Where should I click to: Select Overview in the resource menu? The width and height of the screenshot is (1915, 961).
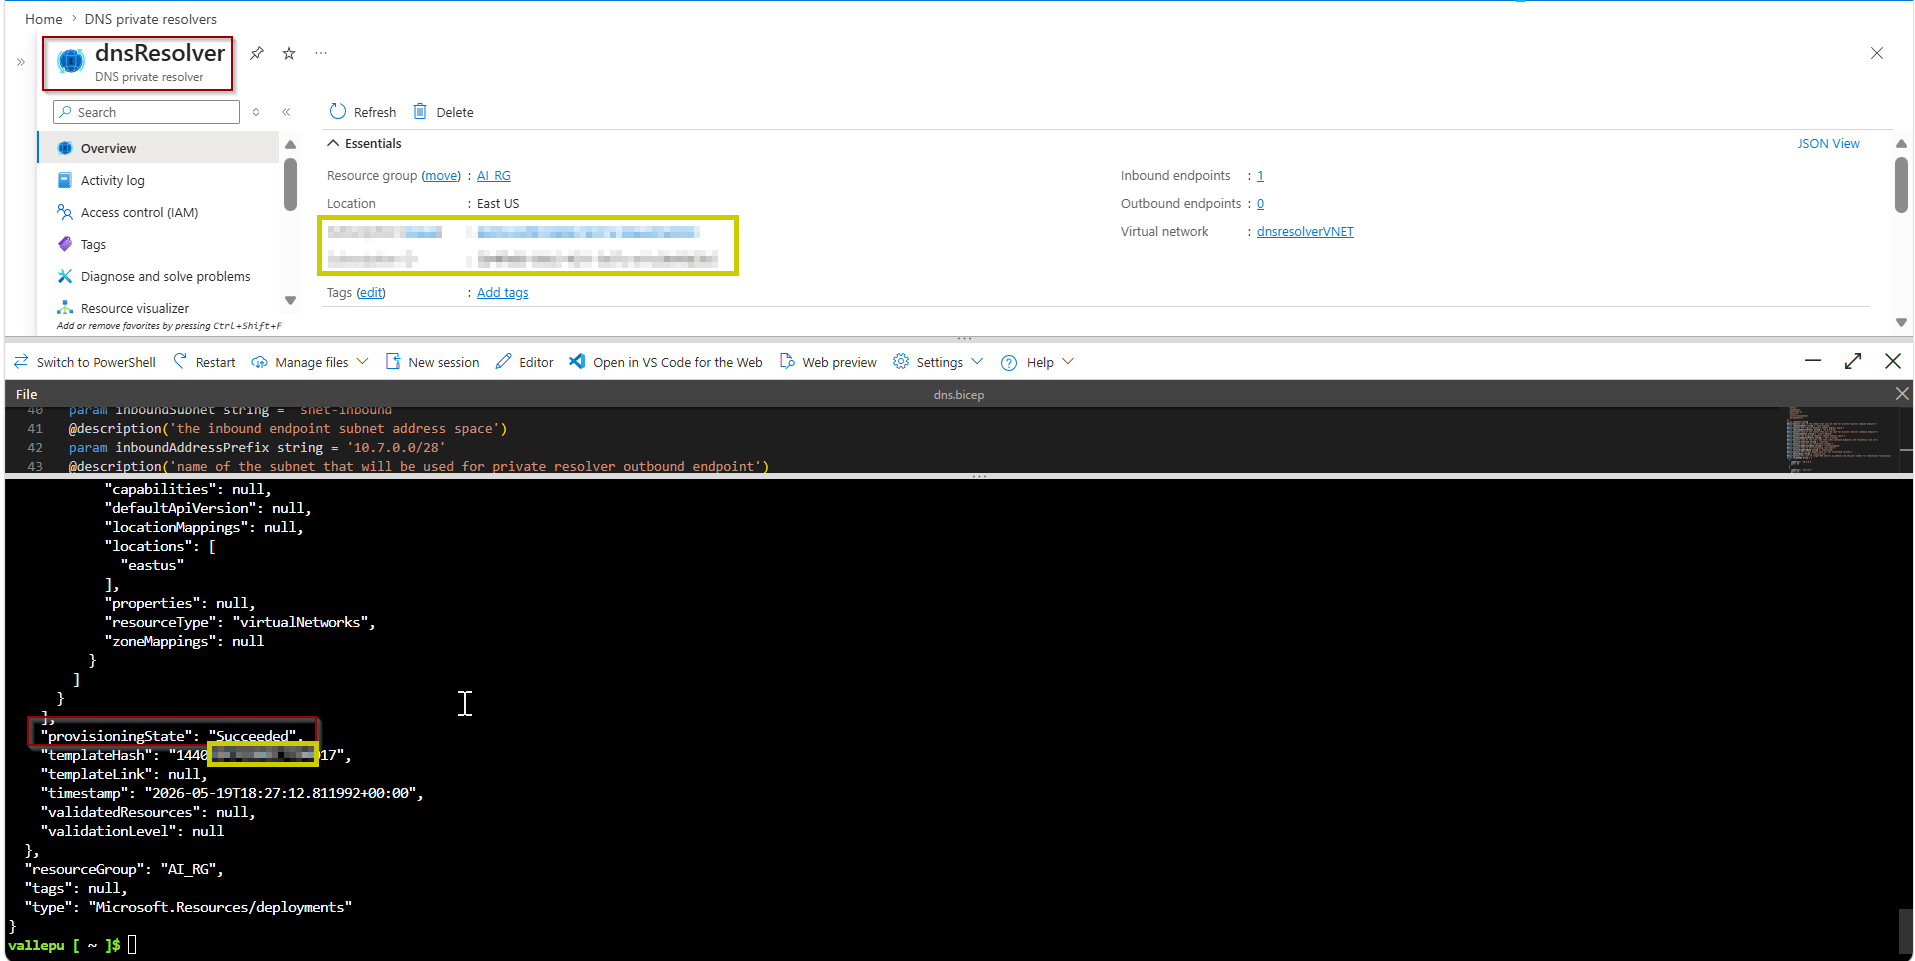coord(159,148)
